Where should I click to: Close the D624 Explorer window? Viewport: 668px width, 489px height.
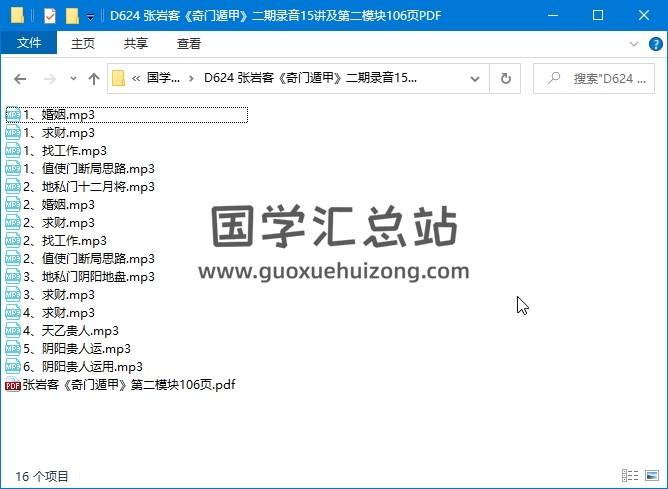point(644,16)
